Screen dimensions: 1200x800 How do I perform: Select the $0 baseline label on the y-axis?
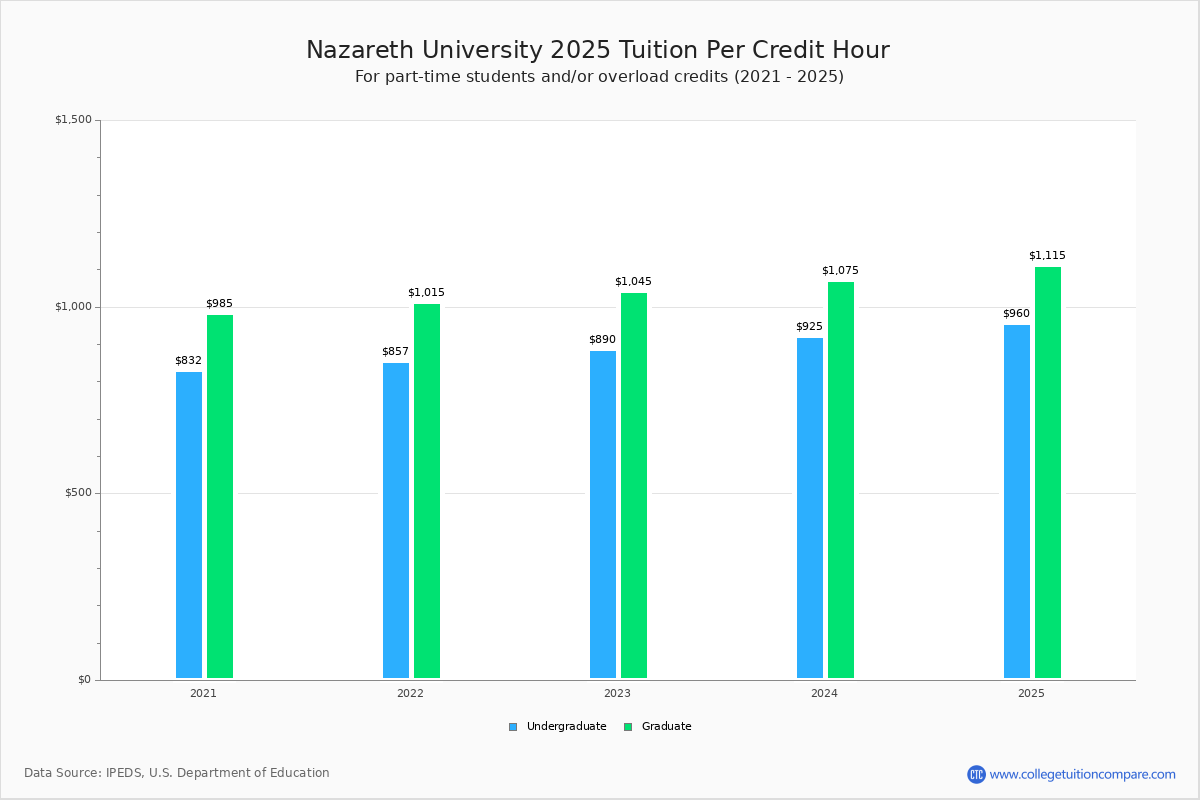(x=85, y=678)
